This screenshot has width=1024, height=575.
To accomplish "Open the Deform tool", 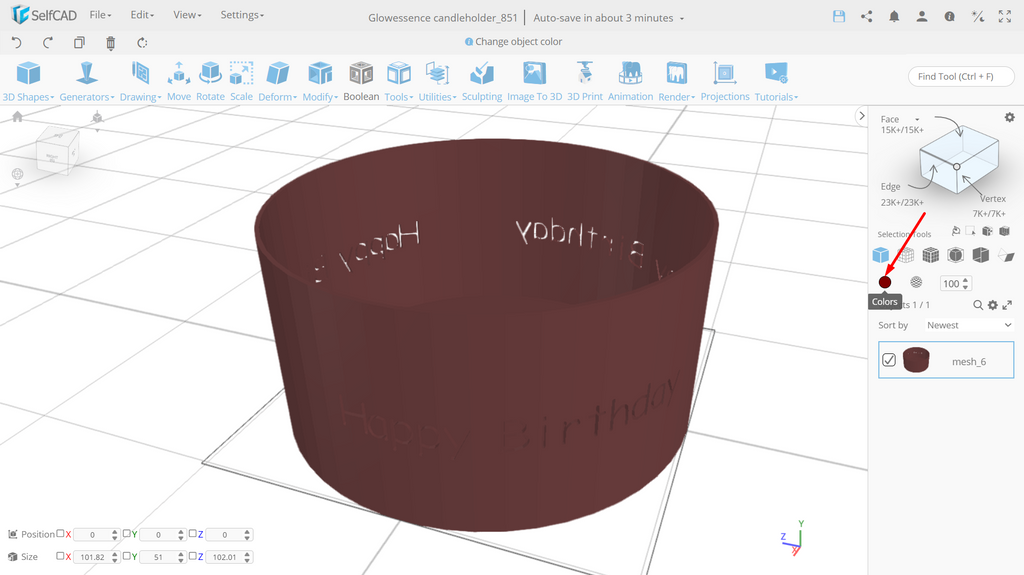I will pos(278,82).
